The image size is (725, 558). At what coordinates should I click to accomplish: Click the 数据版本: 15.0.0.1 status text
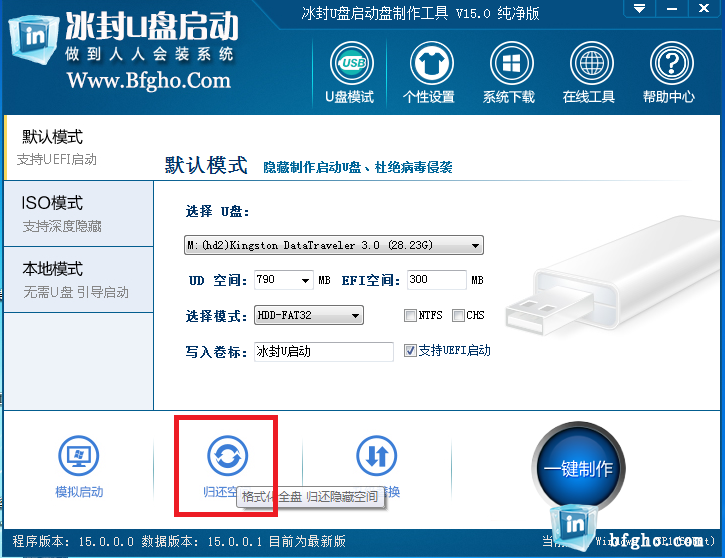[x=202, y=541]
